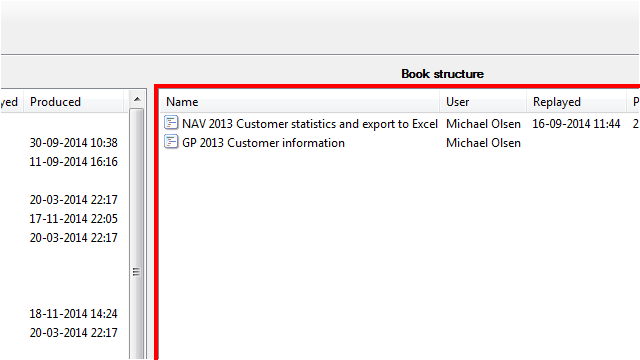Click the vertical scrollbar thumb grip

point(136,272)
